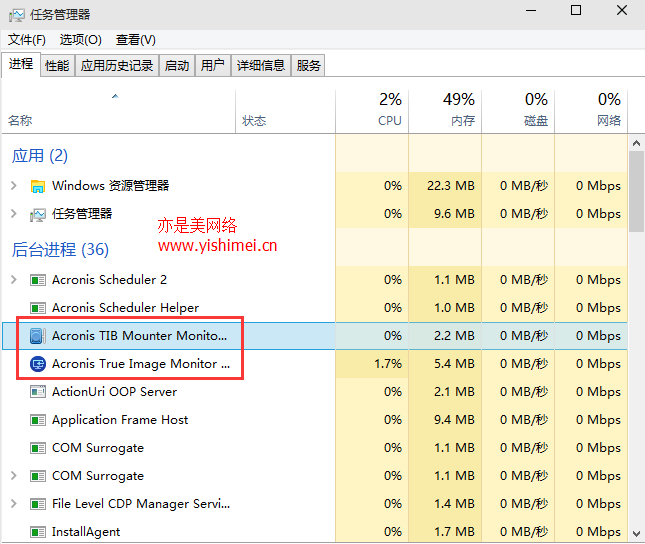Open the 查看(V) menu
Image resolution: width=645 pixels, height=544 pixels.
136,40
